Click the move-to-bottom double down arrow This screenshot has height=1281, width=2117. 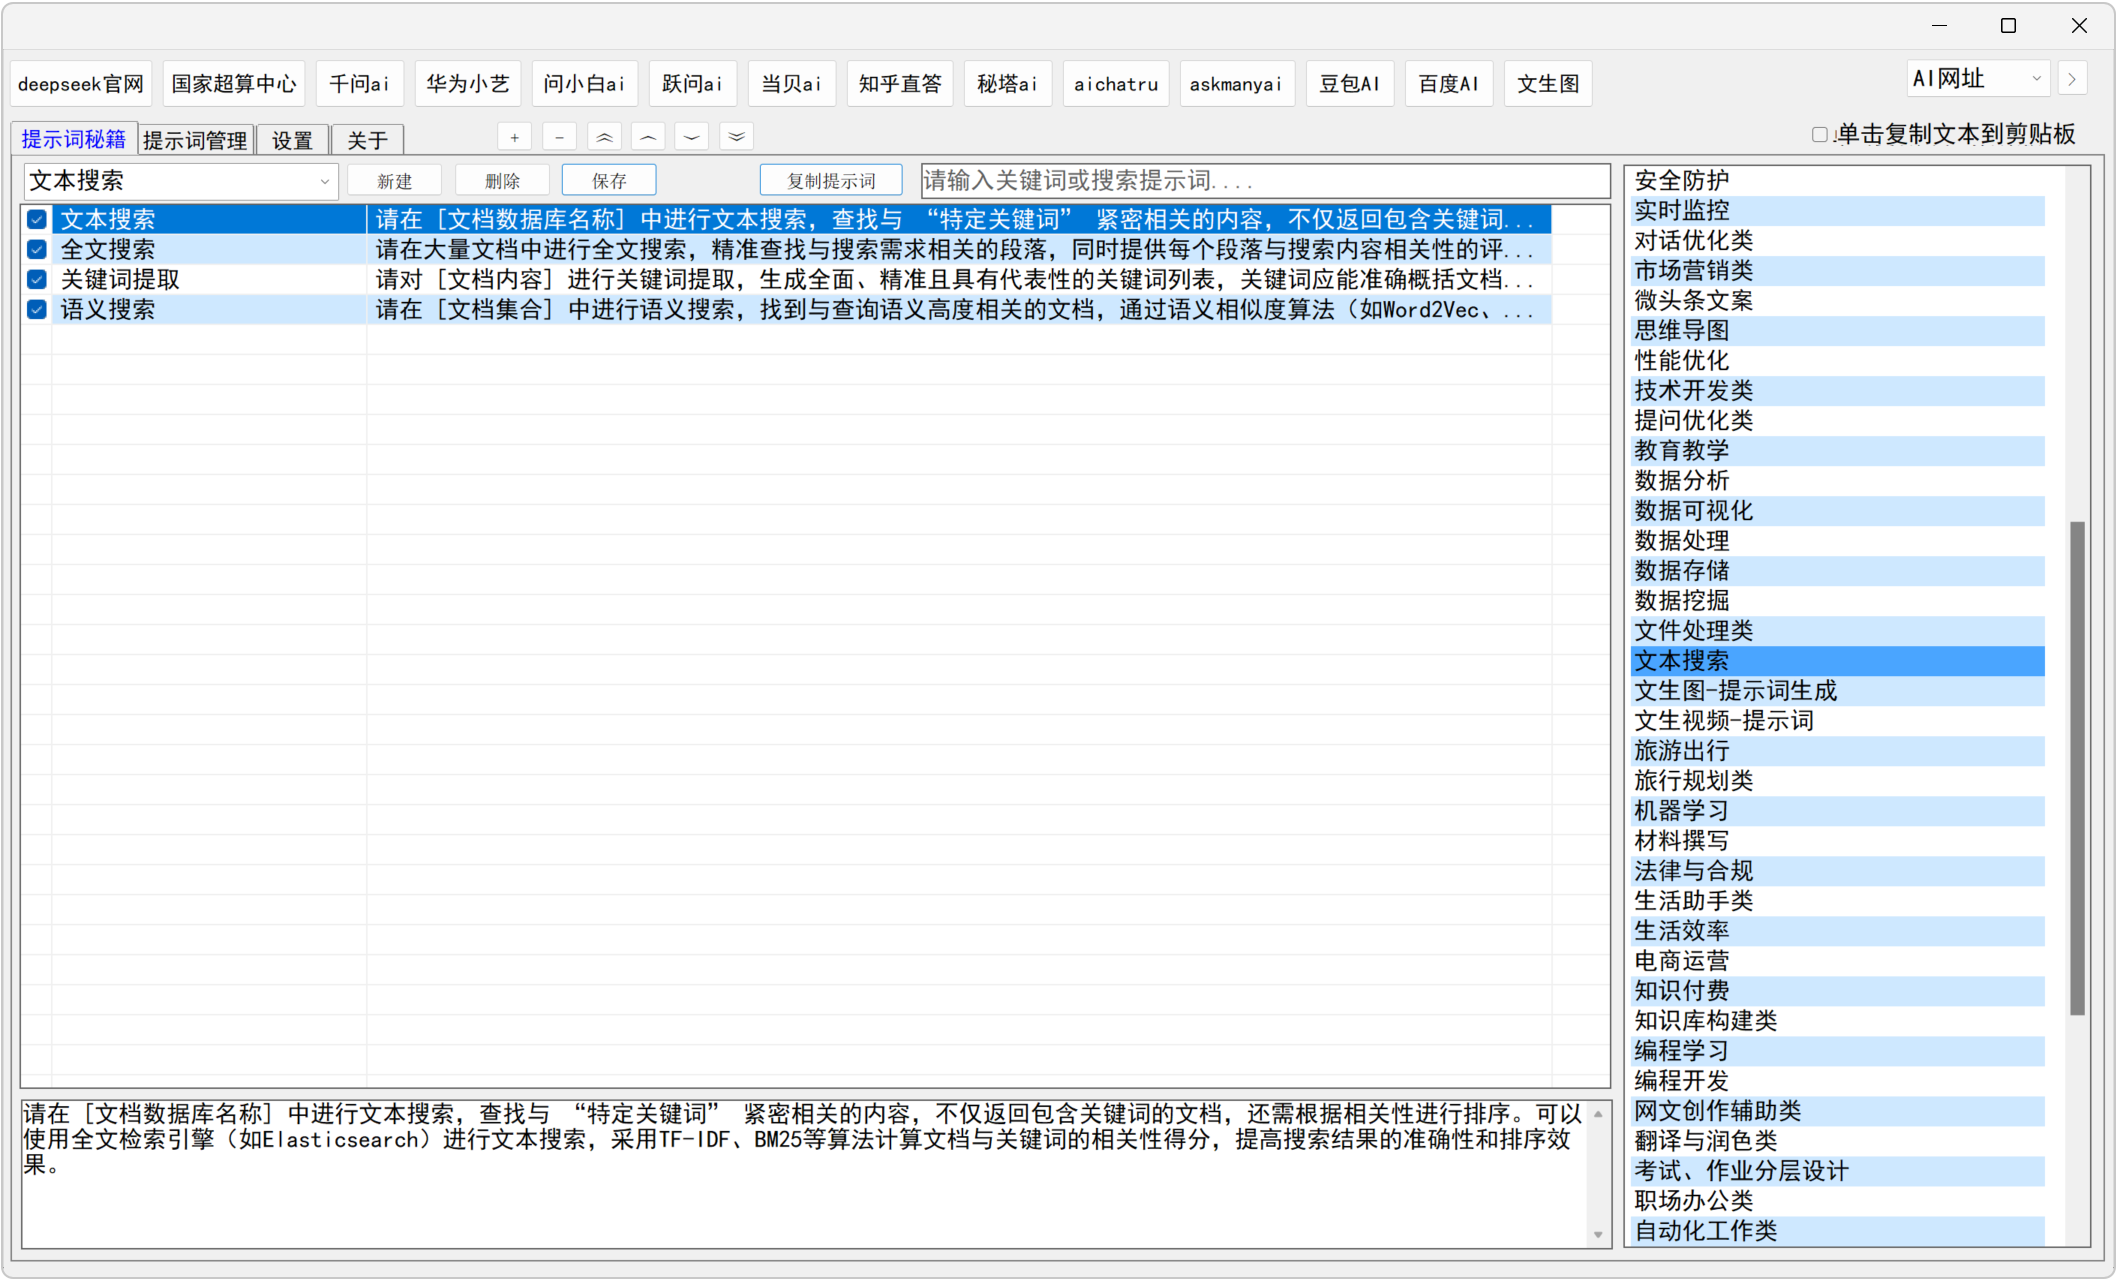pyautogui.click(x=737, y=137)
